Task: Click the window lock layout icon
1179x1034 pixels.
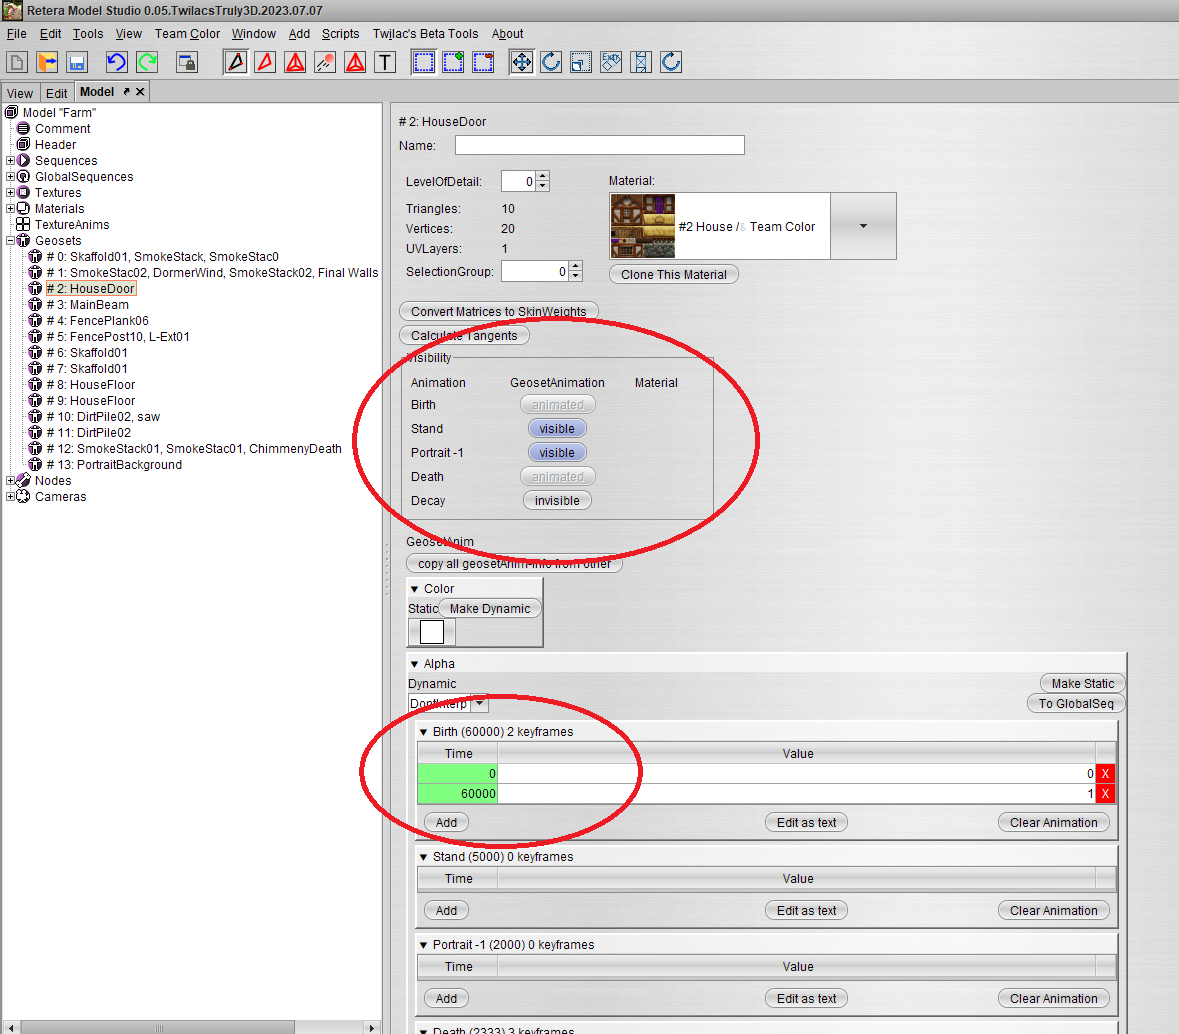Action: pyautogui.click(x=186, y=62)
